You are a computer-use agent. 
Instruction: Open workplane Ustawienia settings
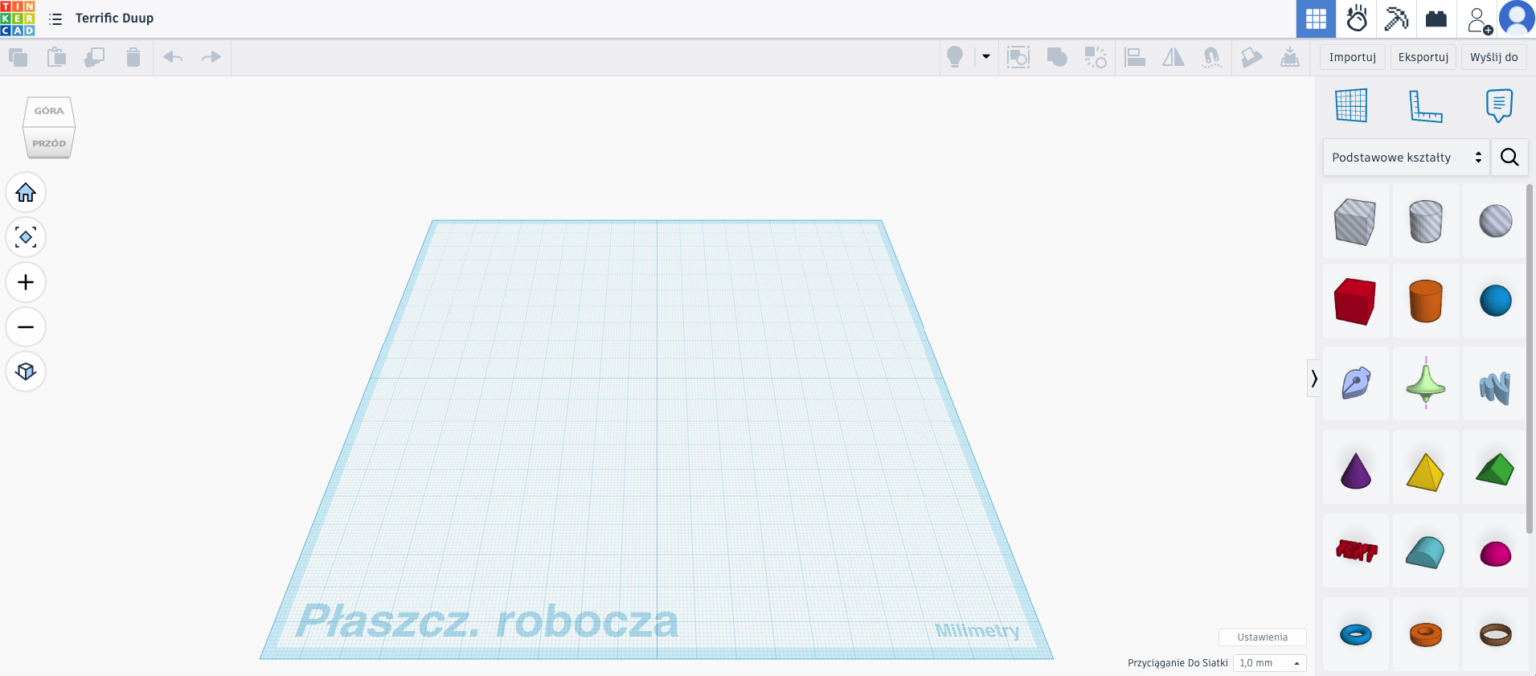[x=1262, y=637]
